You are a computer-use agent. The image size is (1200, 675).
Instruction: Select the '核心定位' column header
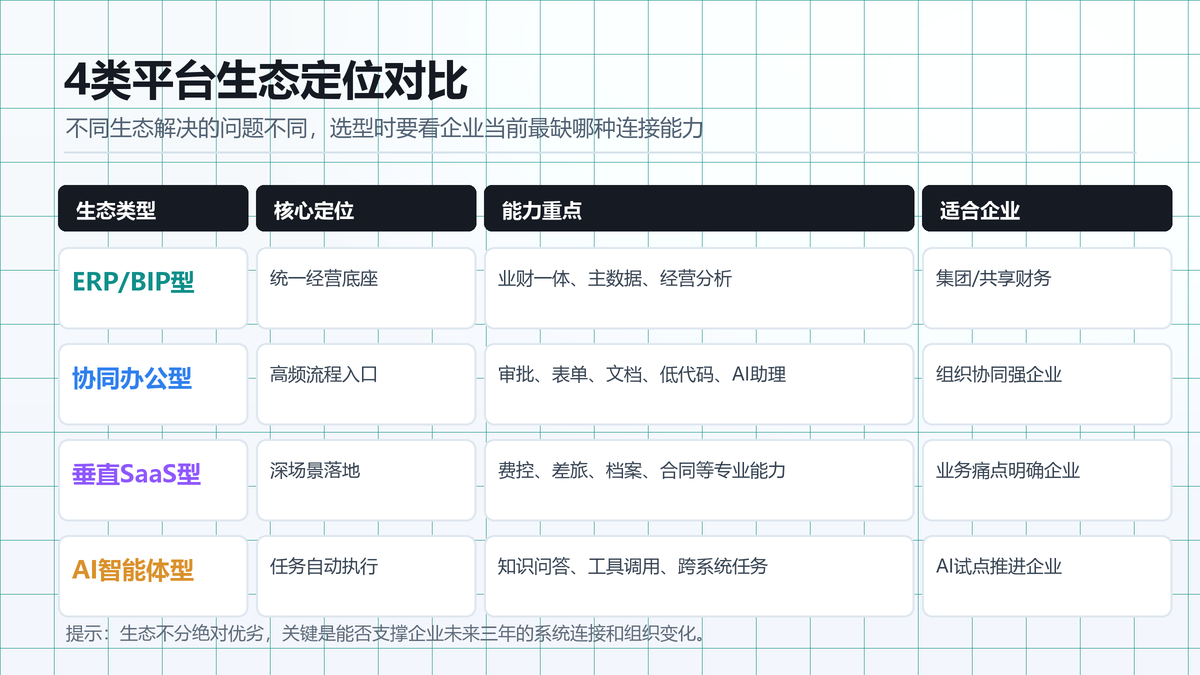click(366, 209)
